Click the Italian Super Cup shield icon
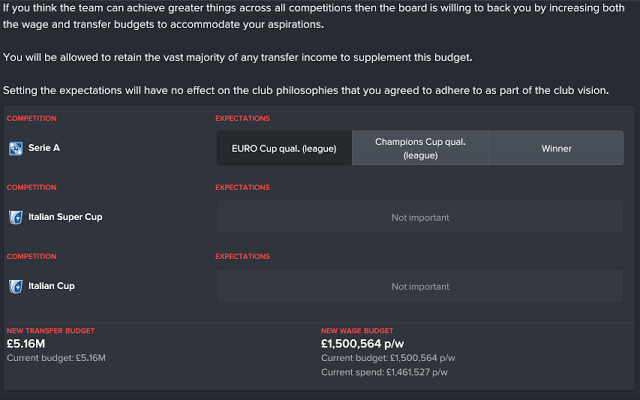The image size is (640, 400). point(16,217)
